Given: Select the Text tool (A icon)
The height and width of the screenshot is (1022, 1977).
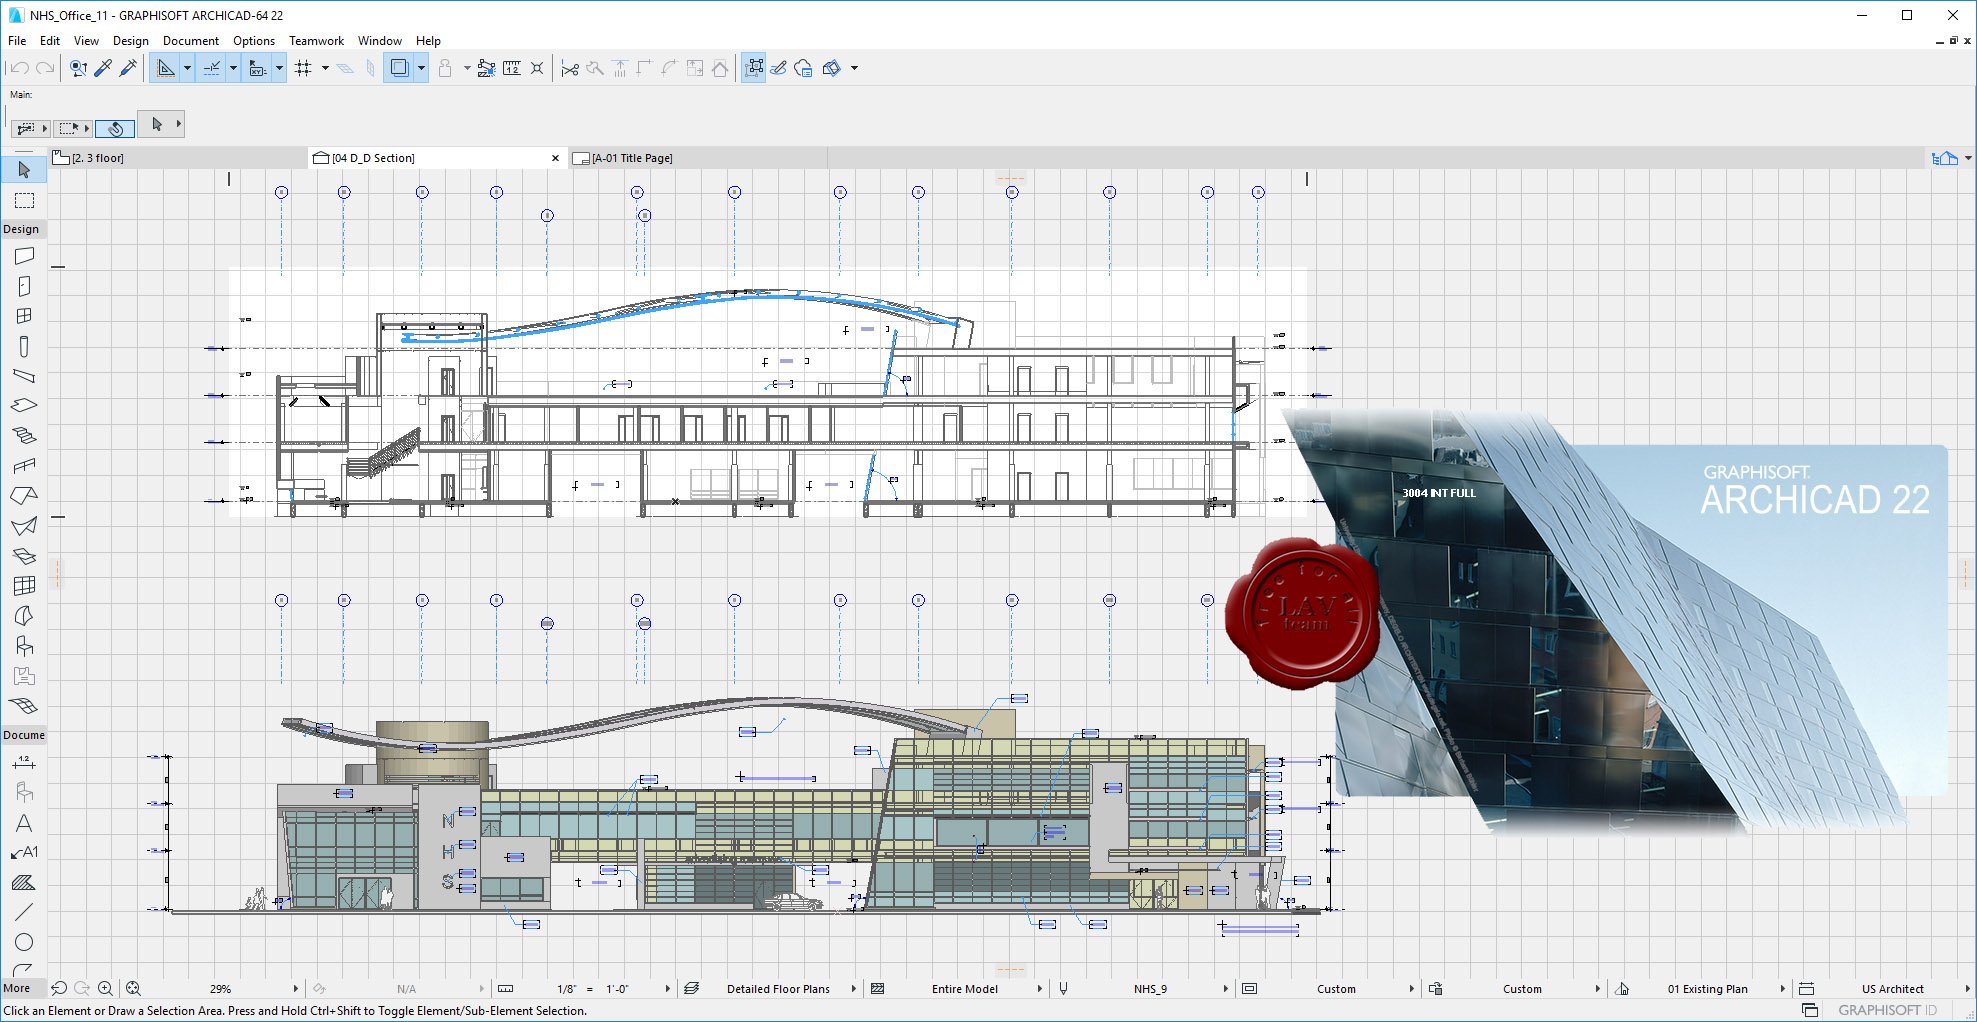Looking at the screenshot, I should (24, 823).
